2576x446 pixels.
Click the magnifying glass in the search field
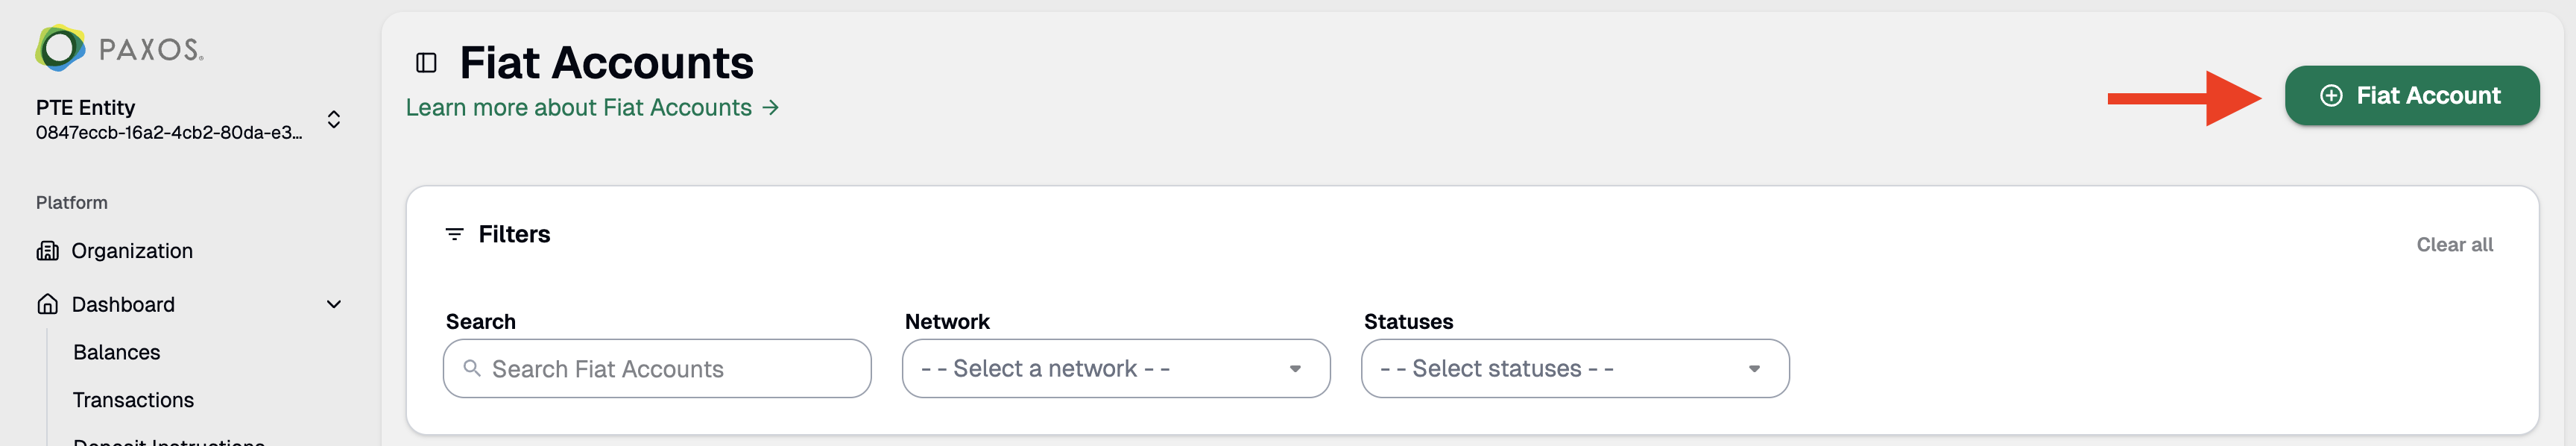point(472,368)
